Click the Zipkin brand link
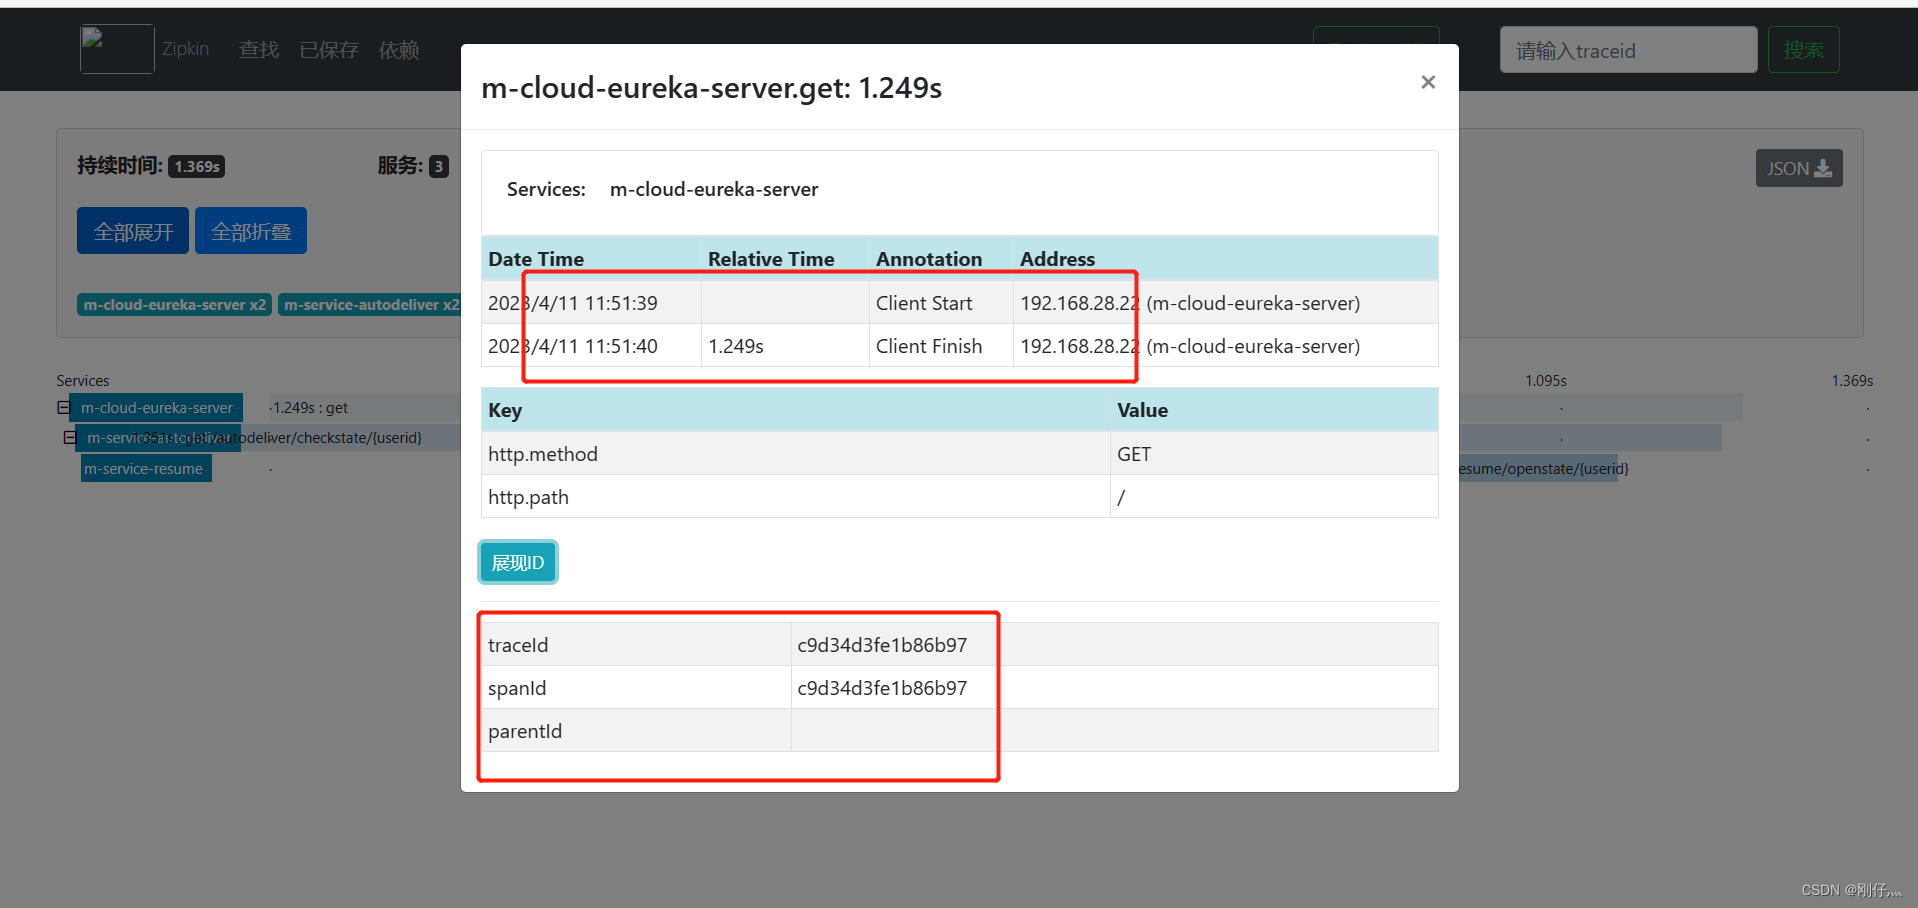 pos(185,49)
